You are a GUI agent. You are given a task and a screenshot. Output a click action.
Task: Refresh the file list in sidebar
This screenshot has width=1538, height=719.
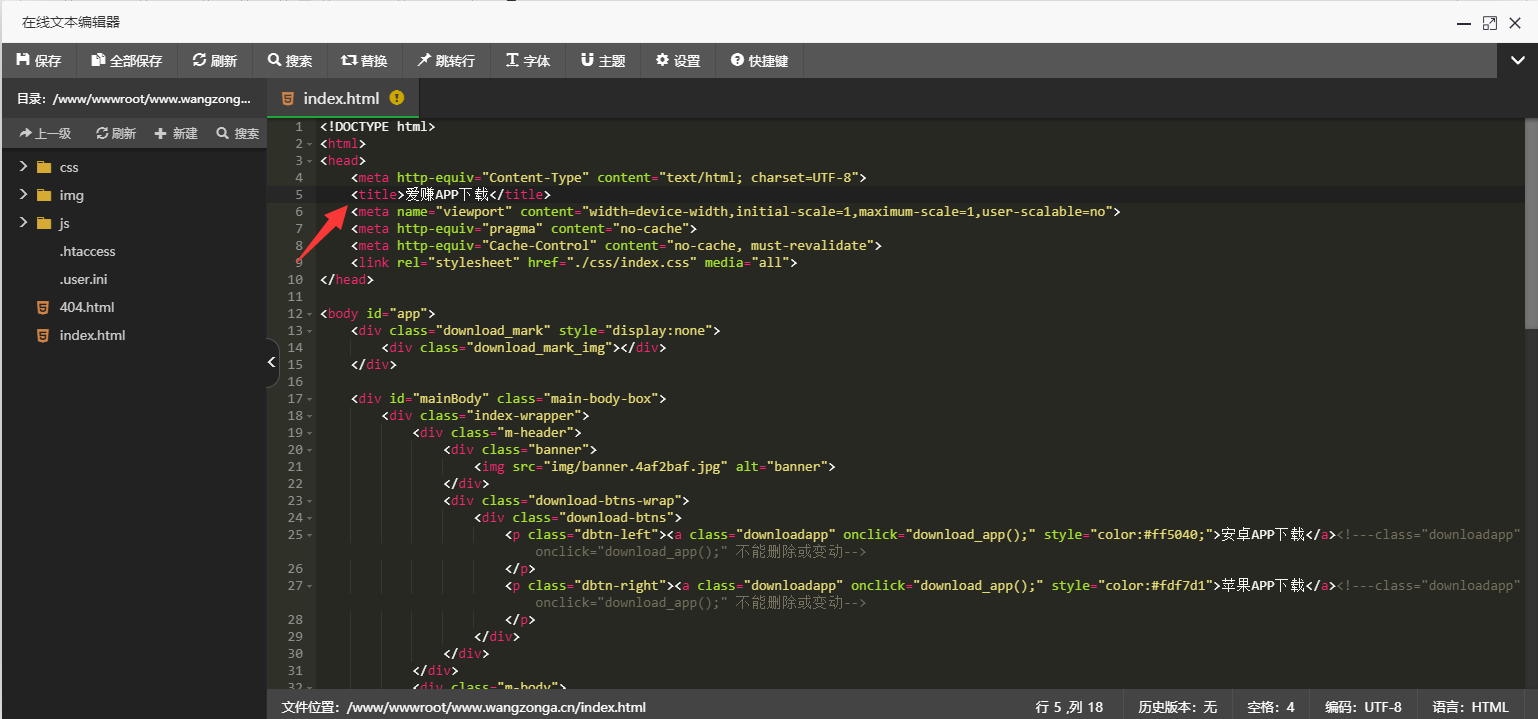pos(116,133)
